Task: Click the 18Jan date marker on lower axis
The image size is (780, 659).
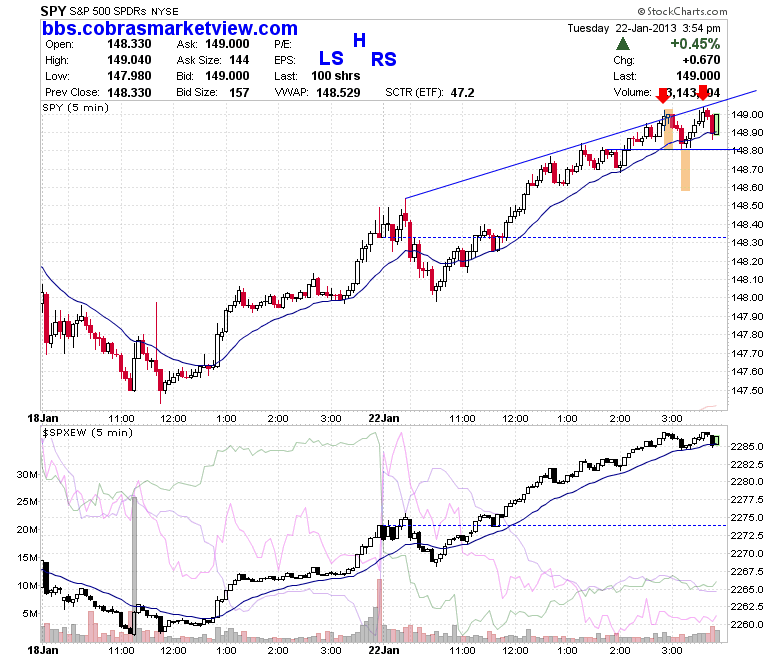Action: [43, 650]
